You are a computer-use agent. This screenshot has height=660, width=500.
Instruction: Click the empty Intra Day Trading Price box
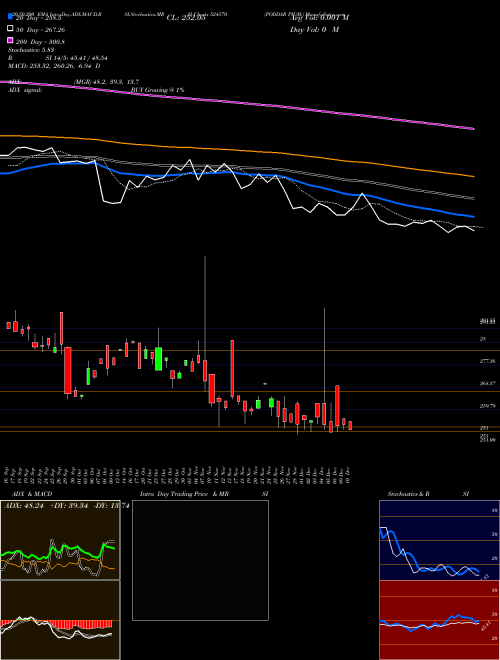[x=200, y=560]
